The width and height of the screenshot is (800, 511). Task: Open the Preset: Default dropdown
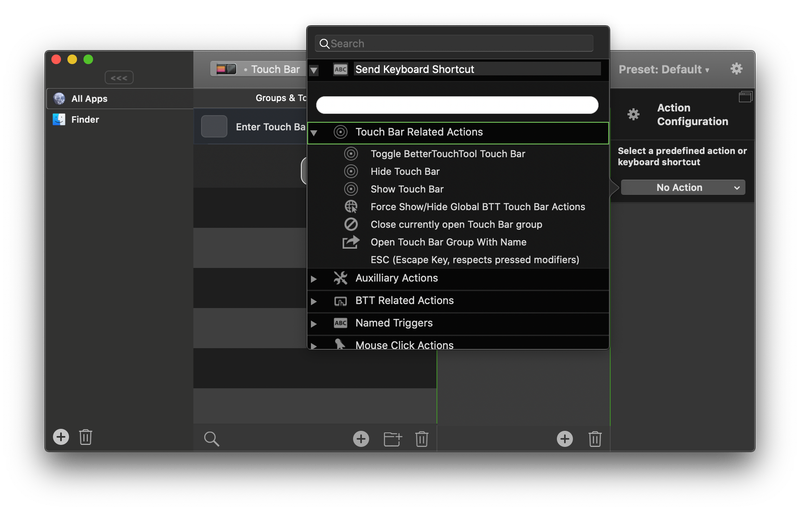[x=664, y=69]
